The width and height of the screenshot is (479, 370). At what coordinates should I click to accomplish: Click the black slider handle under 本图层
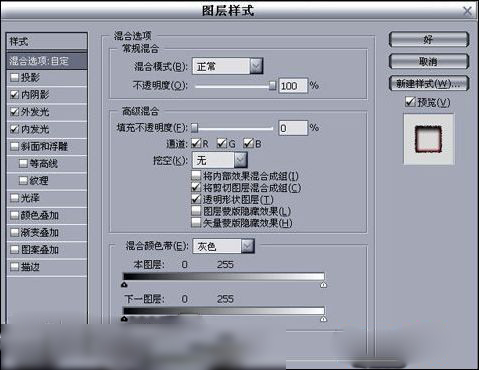pos(124,284)
